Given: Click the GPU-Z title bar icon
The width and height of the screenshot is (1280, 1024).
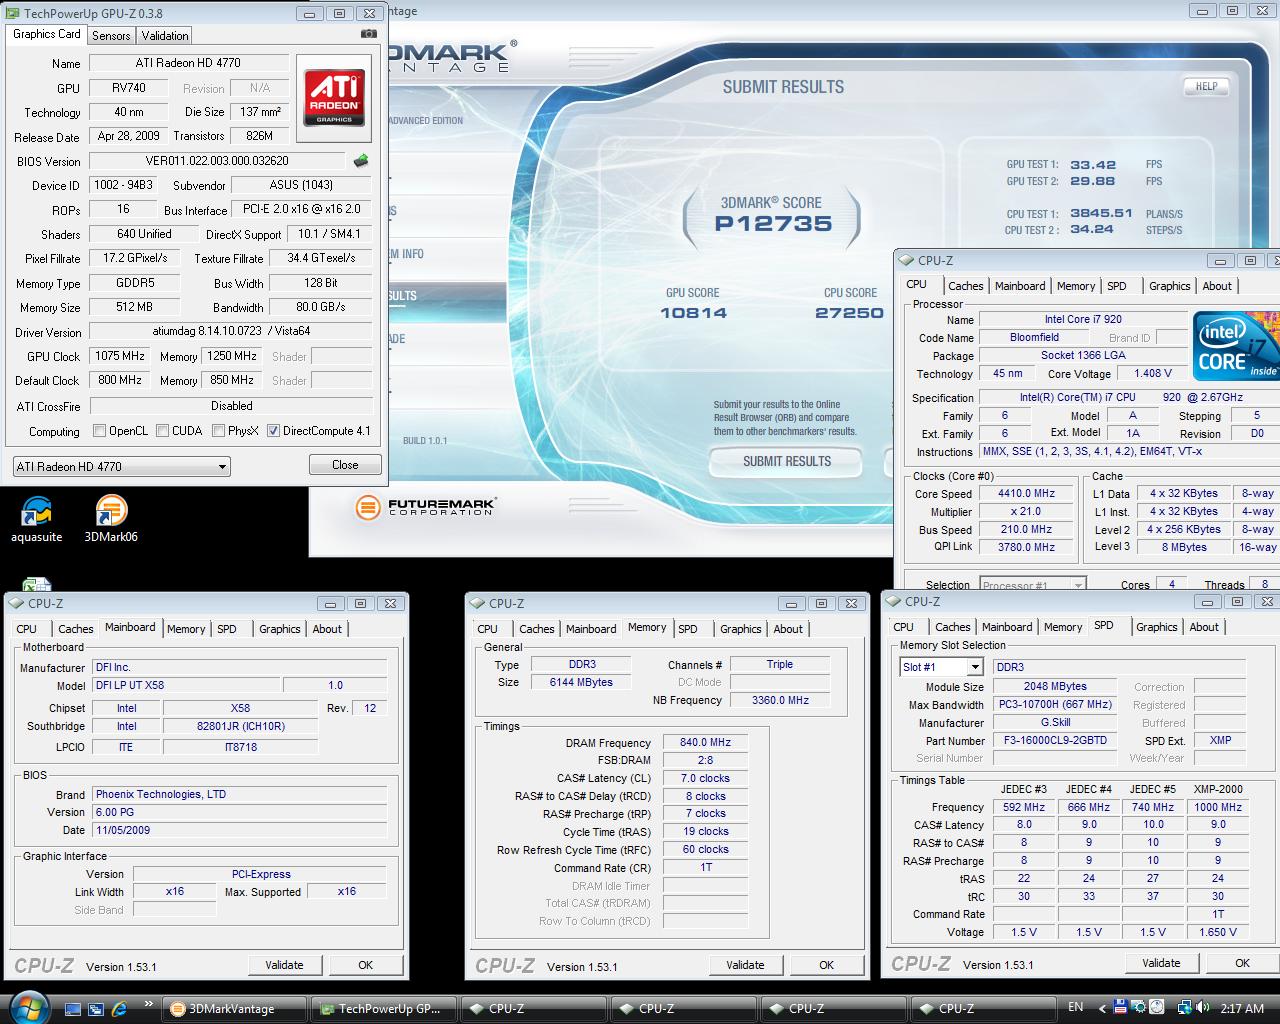Looking at the screenshot, I should coord(12,13).
